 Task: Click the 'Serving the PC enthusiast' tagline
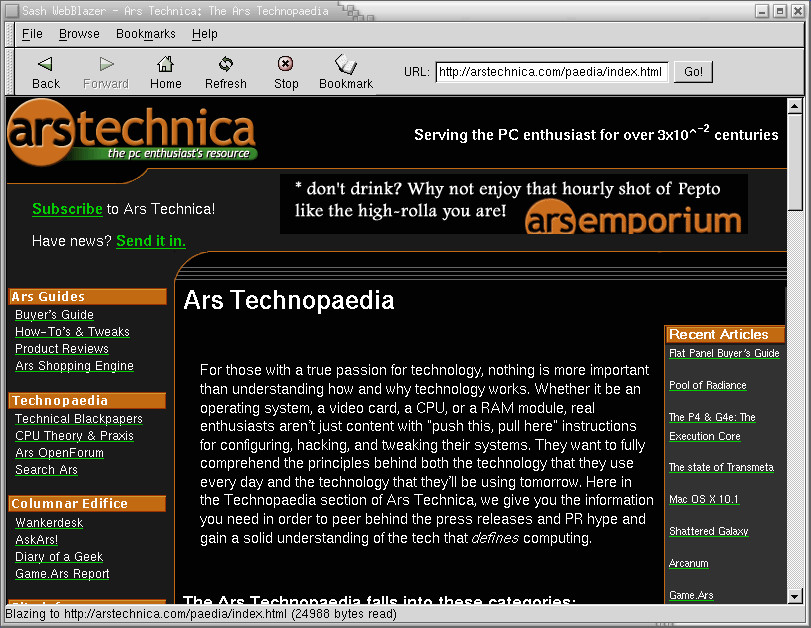click(x=596, y=134)
